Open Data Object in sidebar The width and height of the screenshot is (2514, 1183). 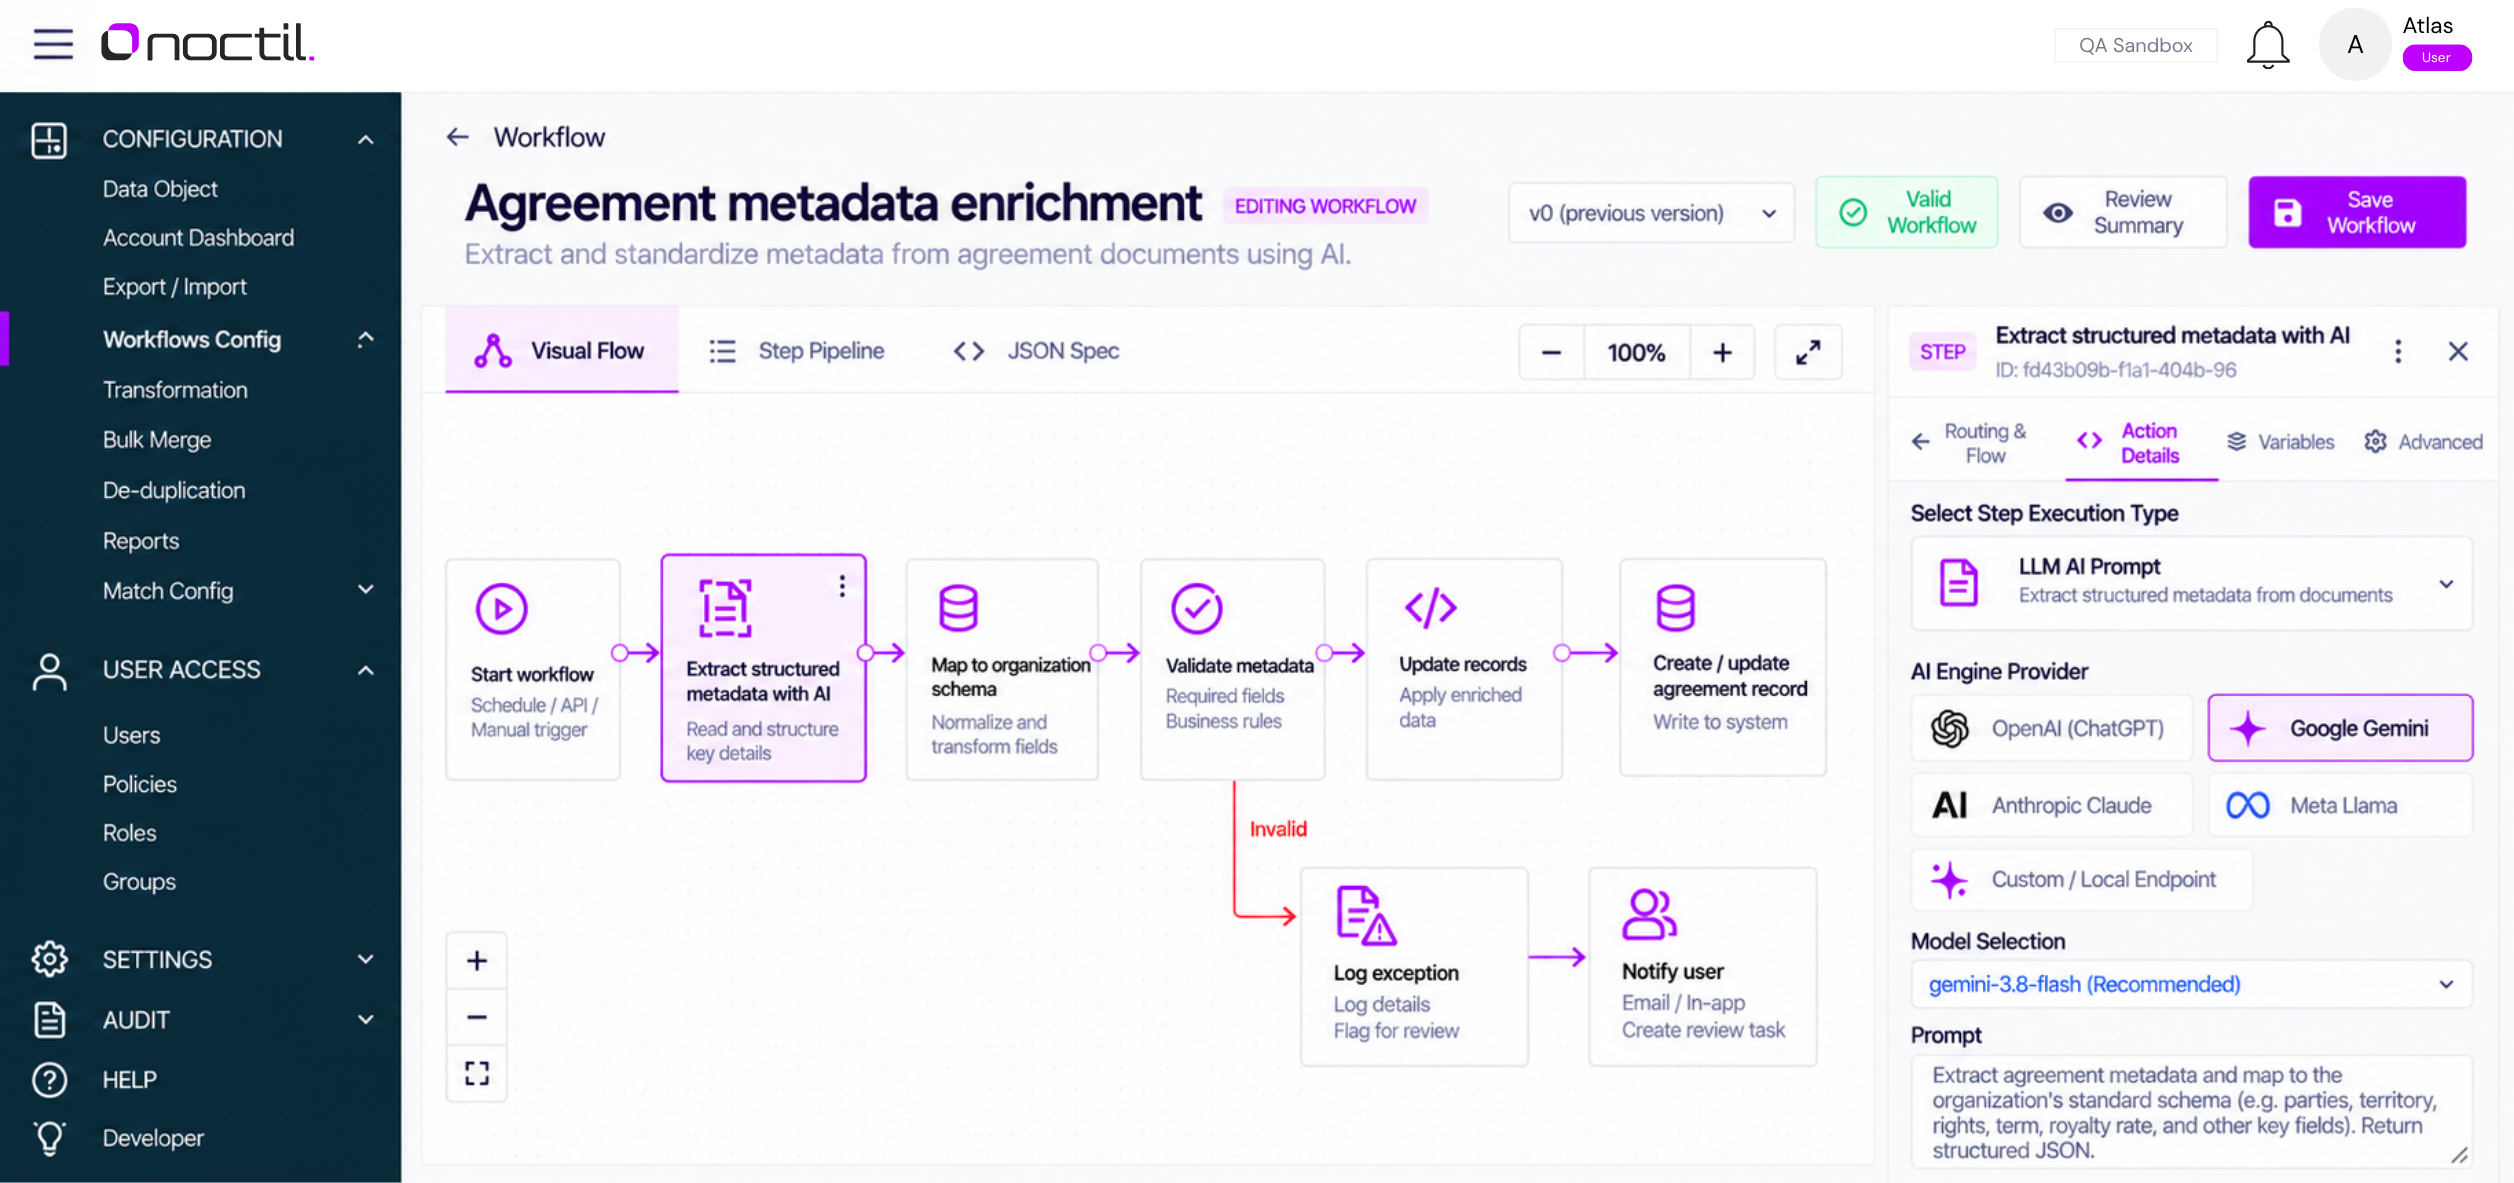coord(160,189)
